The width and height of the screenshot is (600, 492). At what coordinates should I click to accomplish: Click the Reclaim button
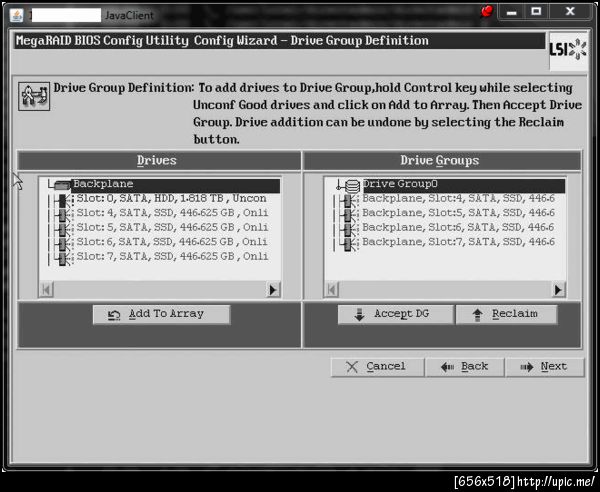507,314
